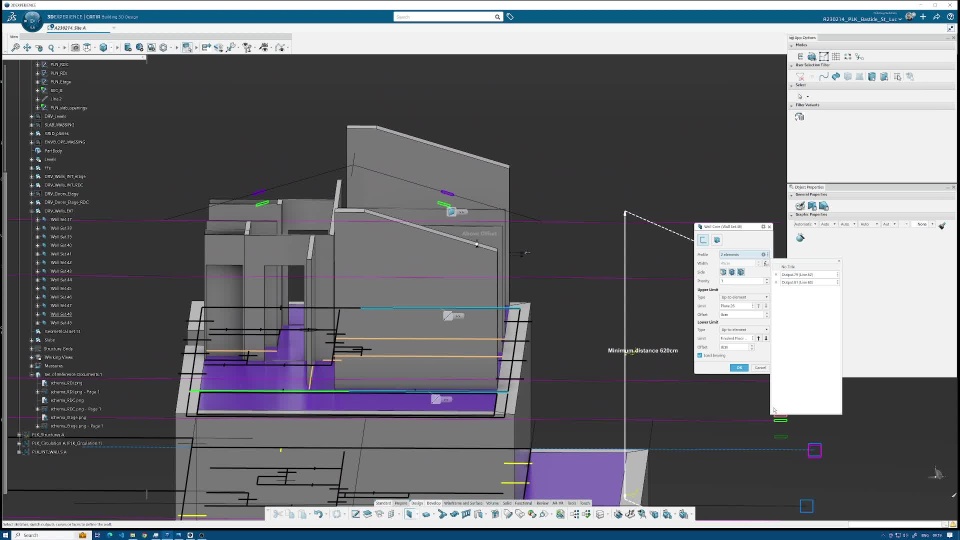Viewport: 960px width, 540px height.
Task: Select the first wall core mode icon in dialog
Action: 703,240
